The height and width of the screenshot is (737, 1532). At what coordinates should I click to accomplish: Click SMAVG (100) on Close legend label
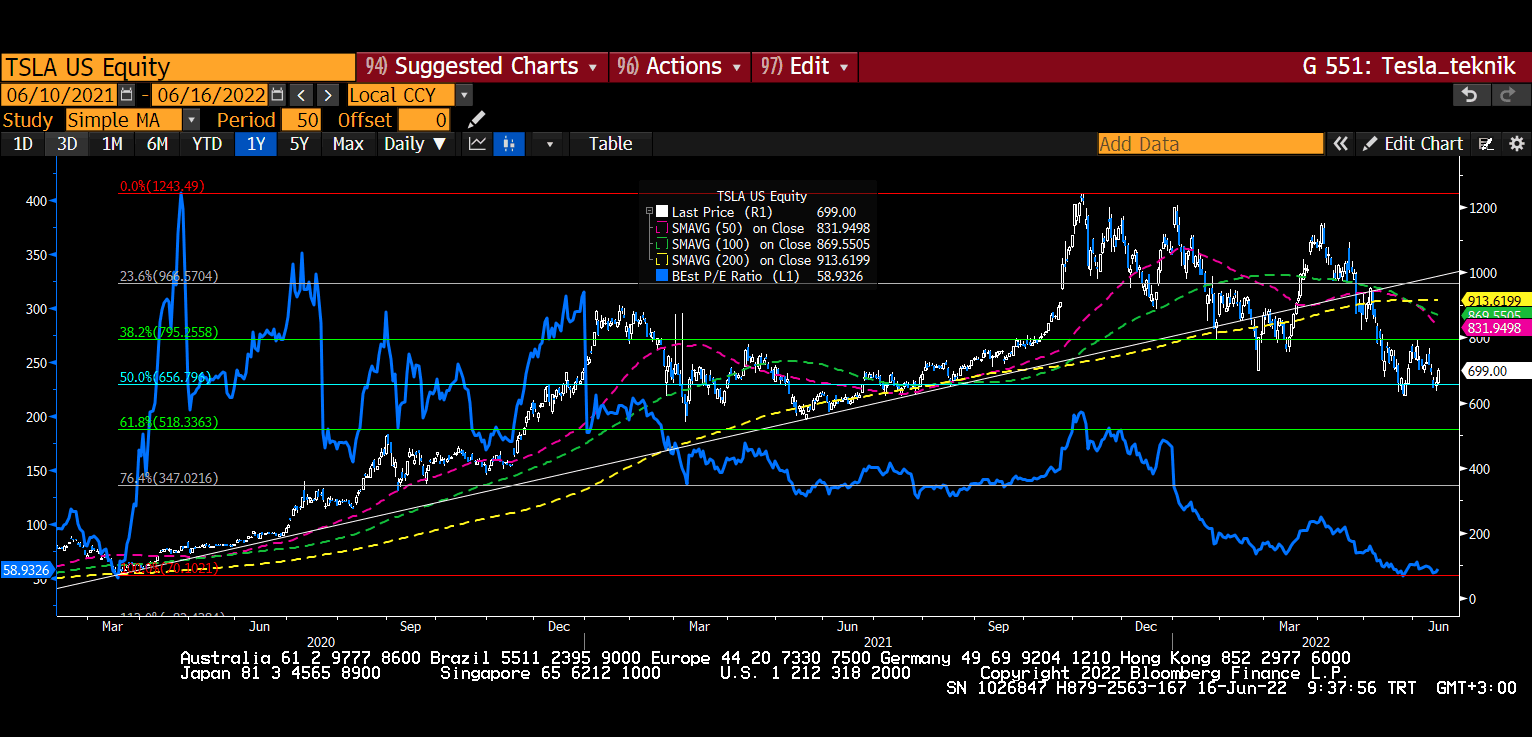741,244
